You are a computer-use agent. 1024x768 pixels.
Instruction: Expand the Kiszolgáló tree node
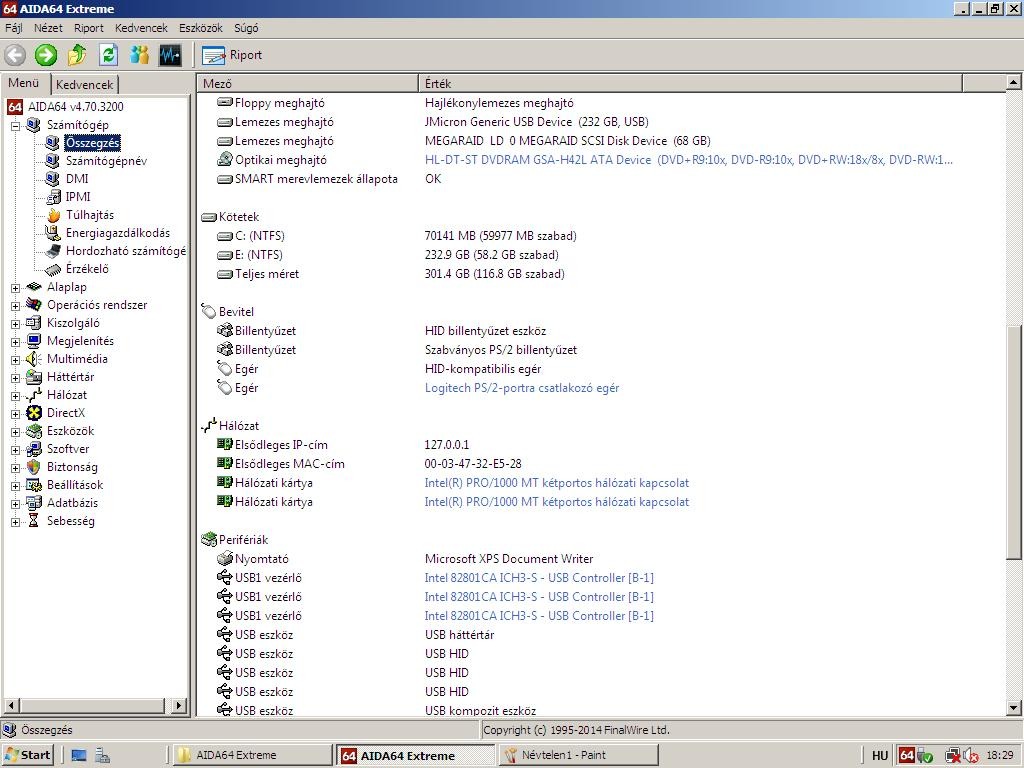pyautogui.click(x=16, y=323)
